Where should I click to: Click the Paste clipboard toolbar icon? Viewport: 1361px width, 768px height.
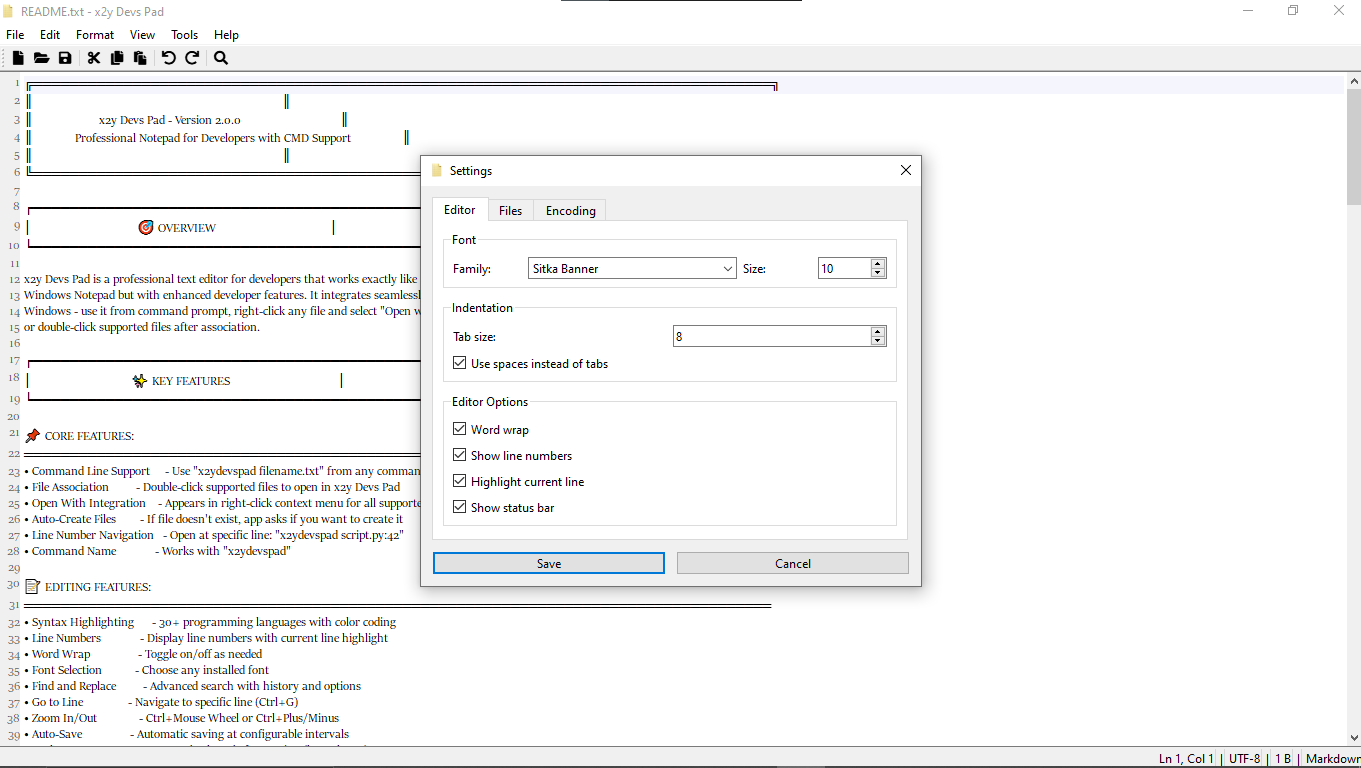[x=140, y=58]
